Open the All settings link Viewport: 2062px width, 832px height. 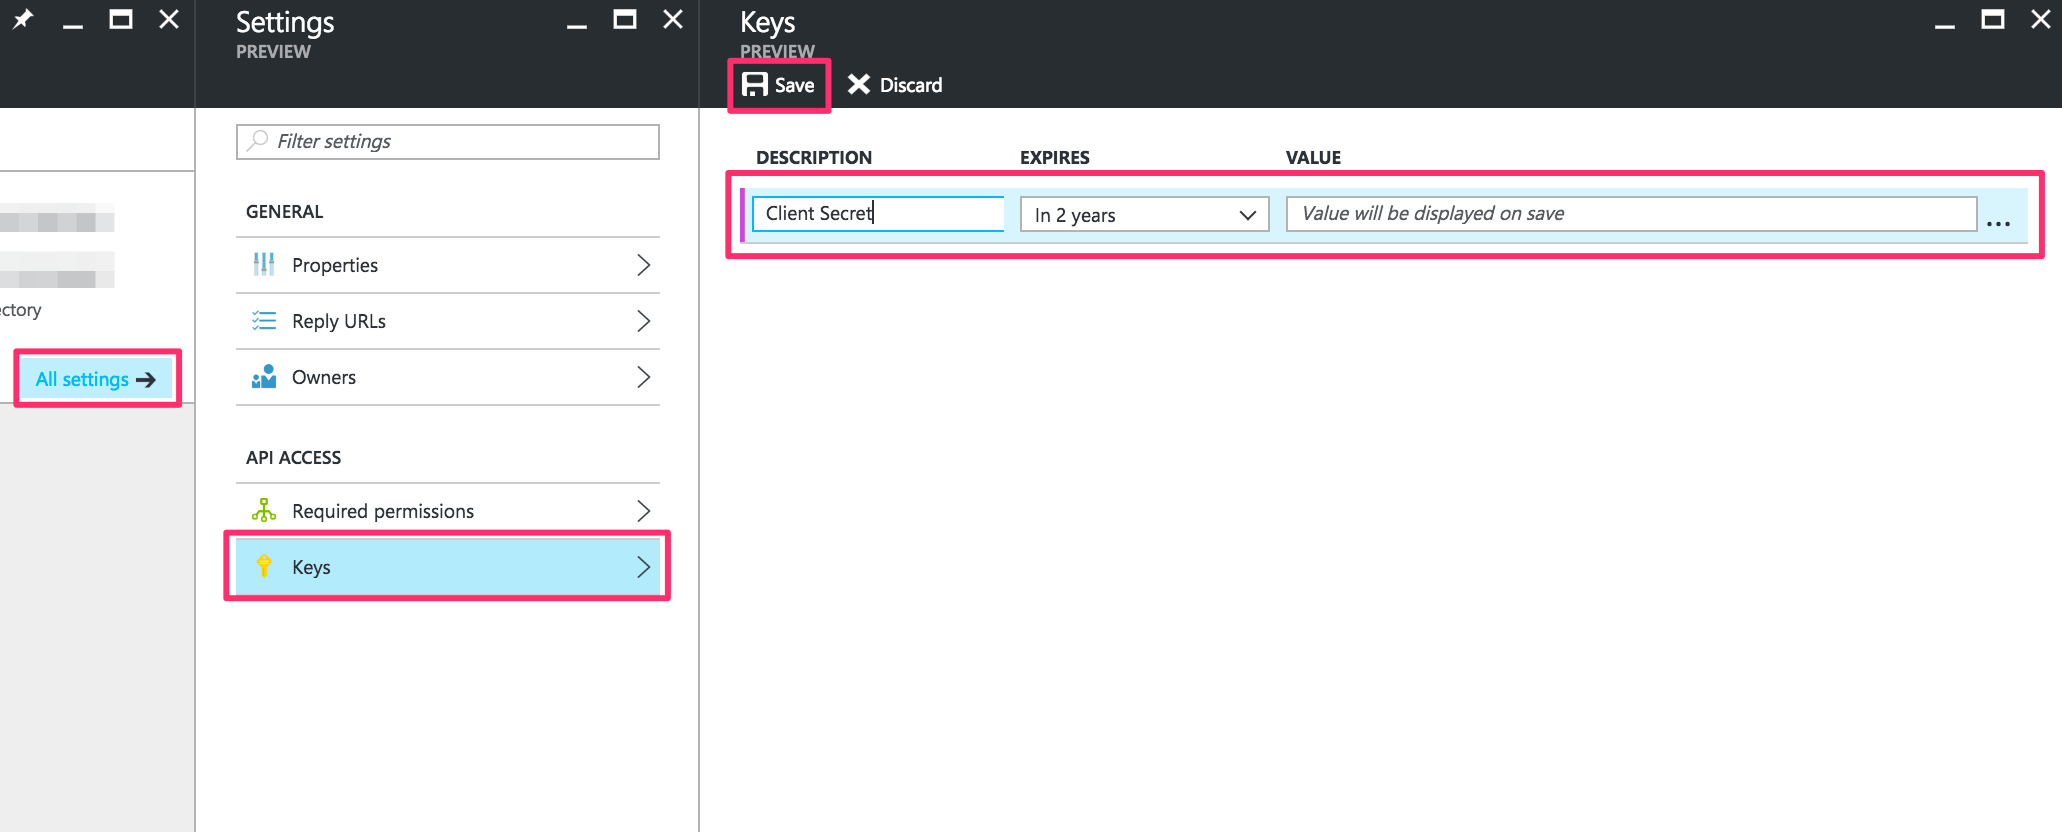(x=96, y=379)
